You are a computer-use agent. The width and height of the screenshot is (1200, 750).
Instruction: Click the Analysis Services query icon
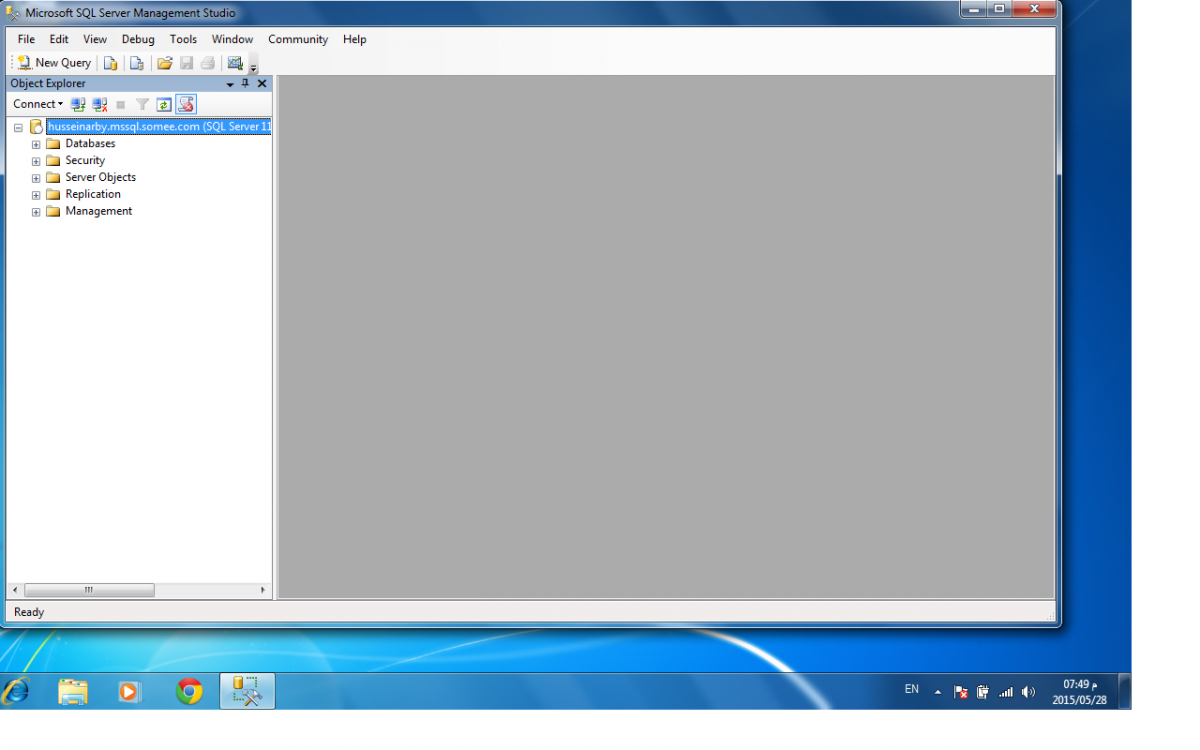pyautogui.click(x=137, y=63)
